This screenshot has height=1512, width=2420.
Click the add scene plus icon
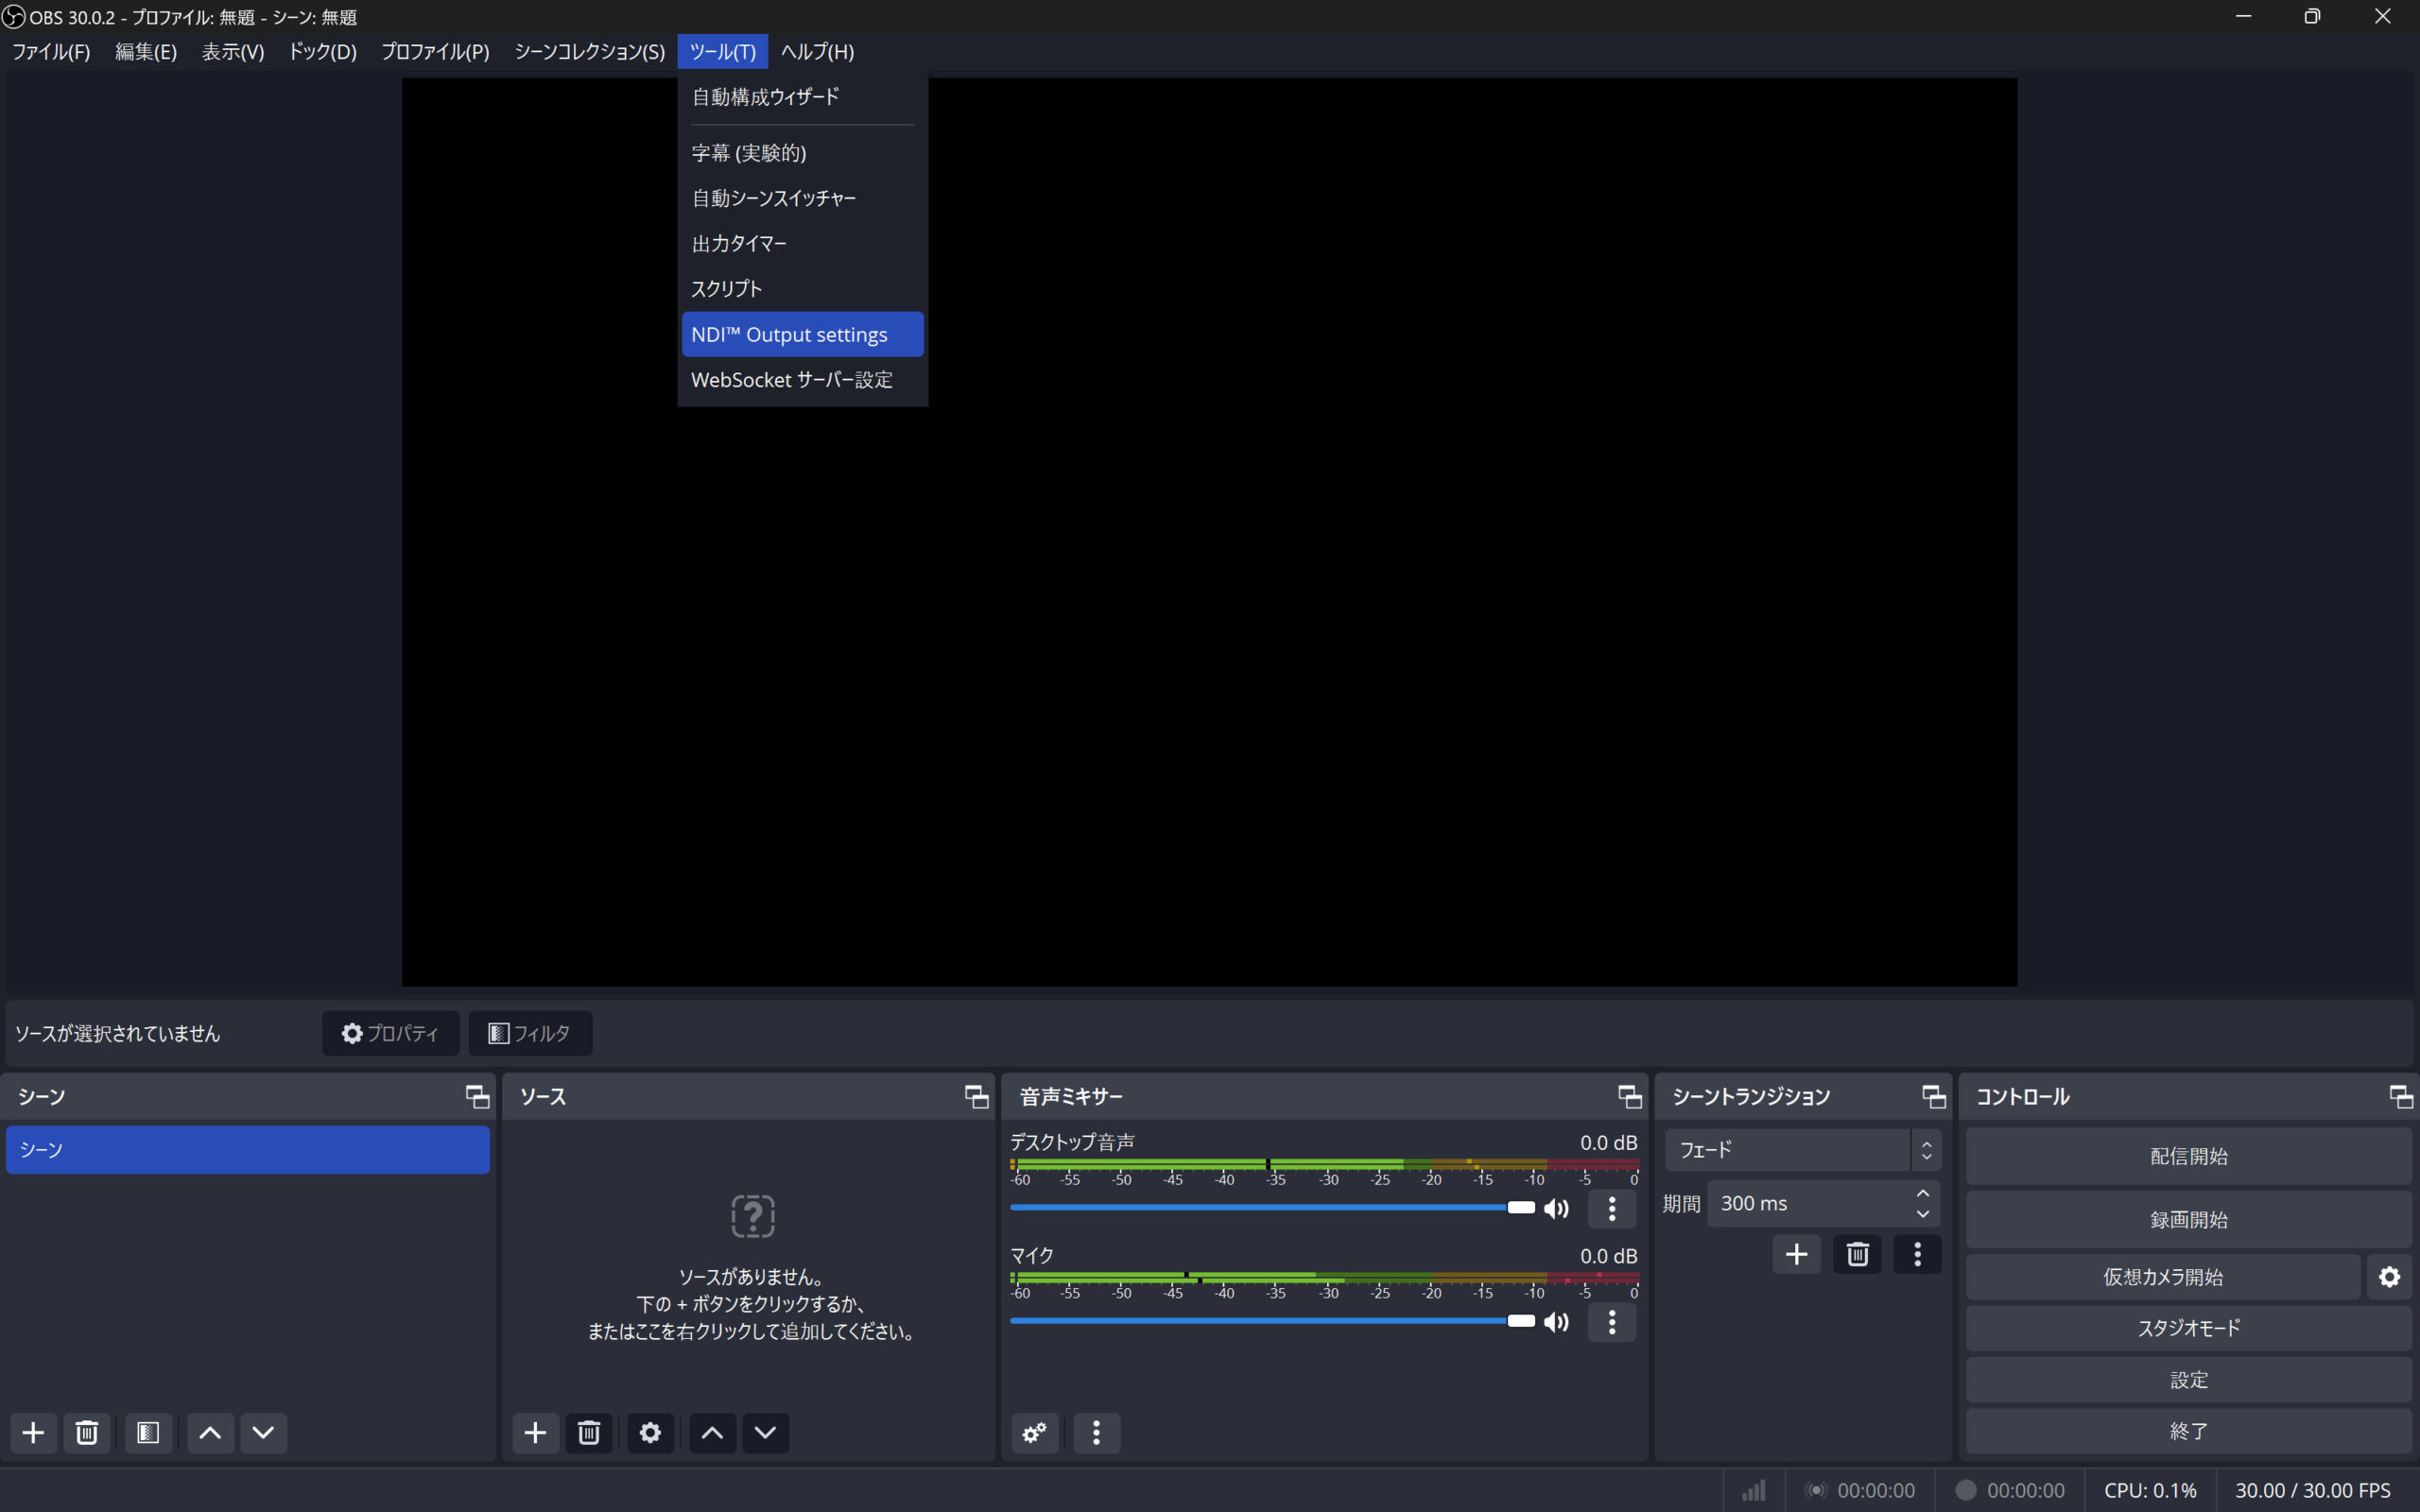33,1433
